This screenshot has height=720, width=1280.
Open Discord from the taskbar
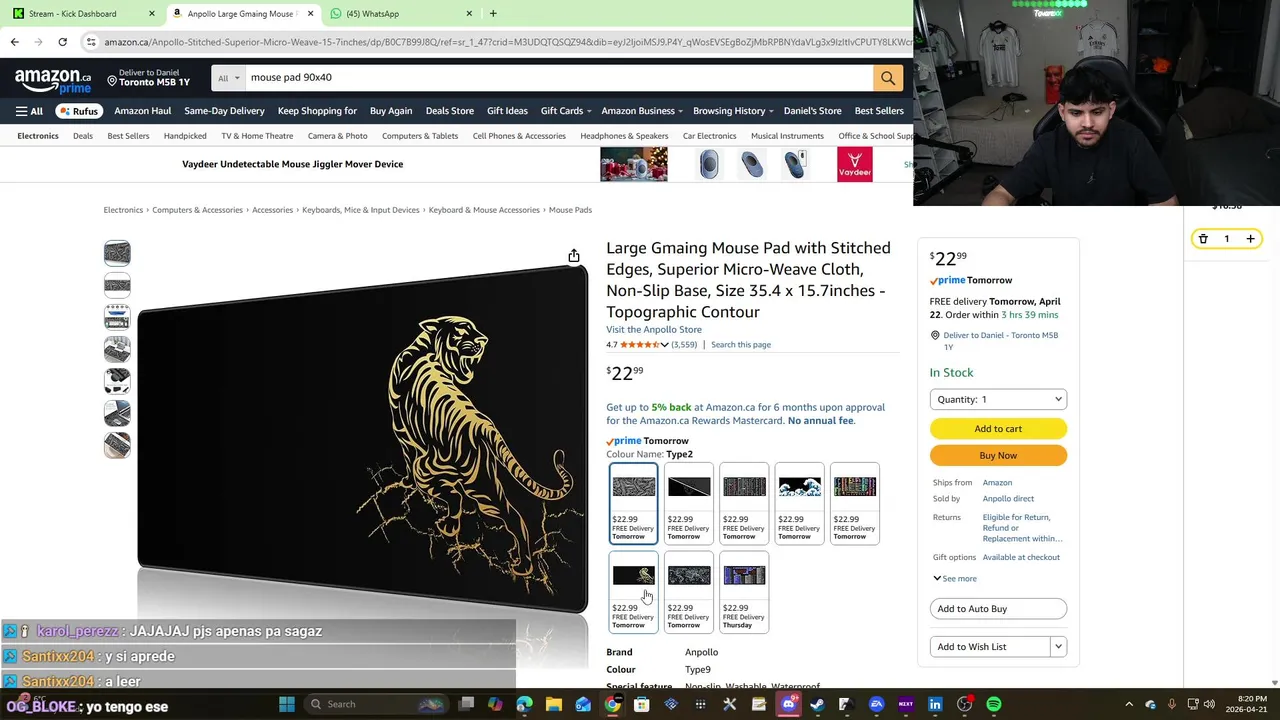[x=788, y=704]
